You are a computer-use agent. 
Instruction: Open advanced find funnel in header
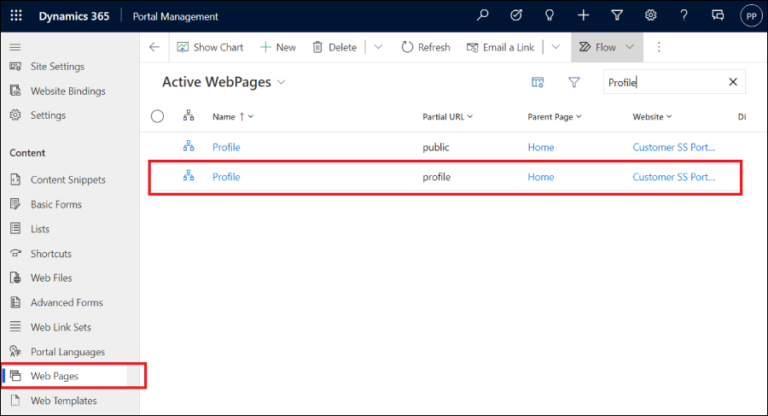pos(616,16)
